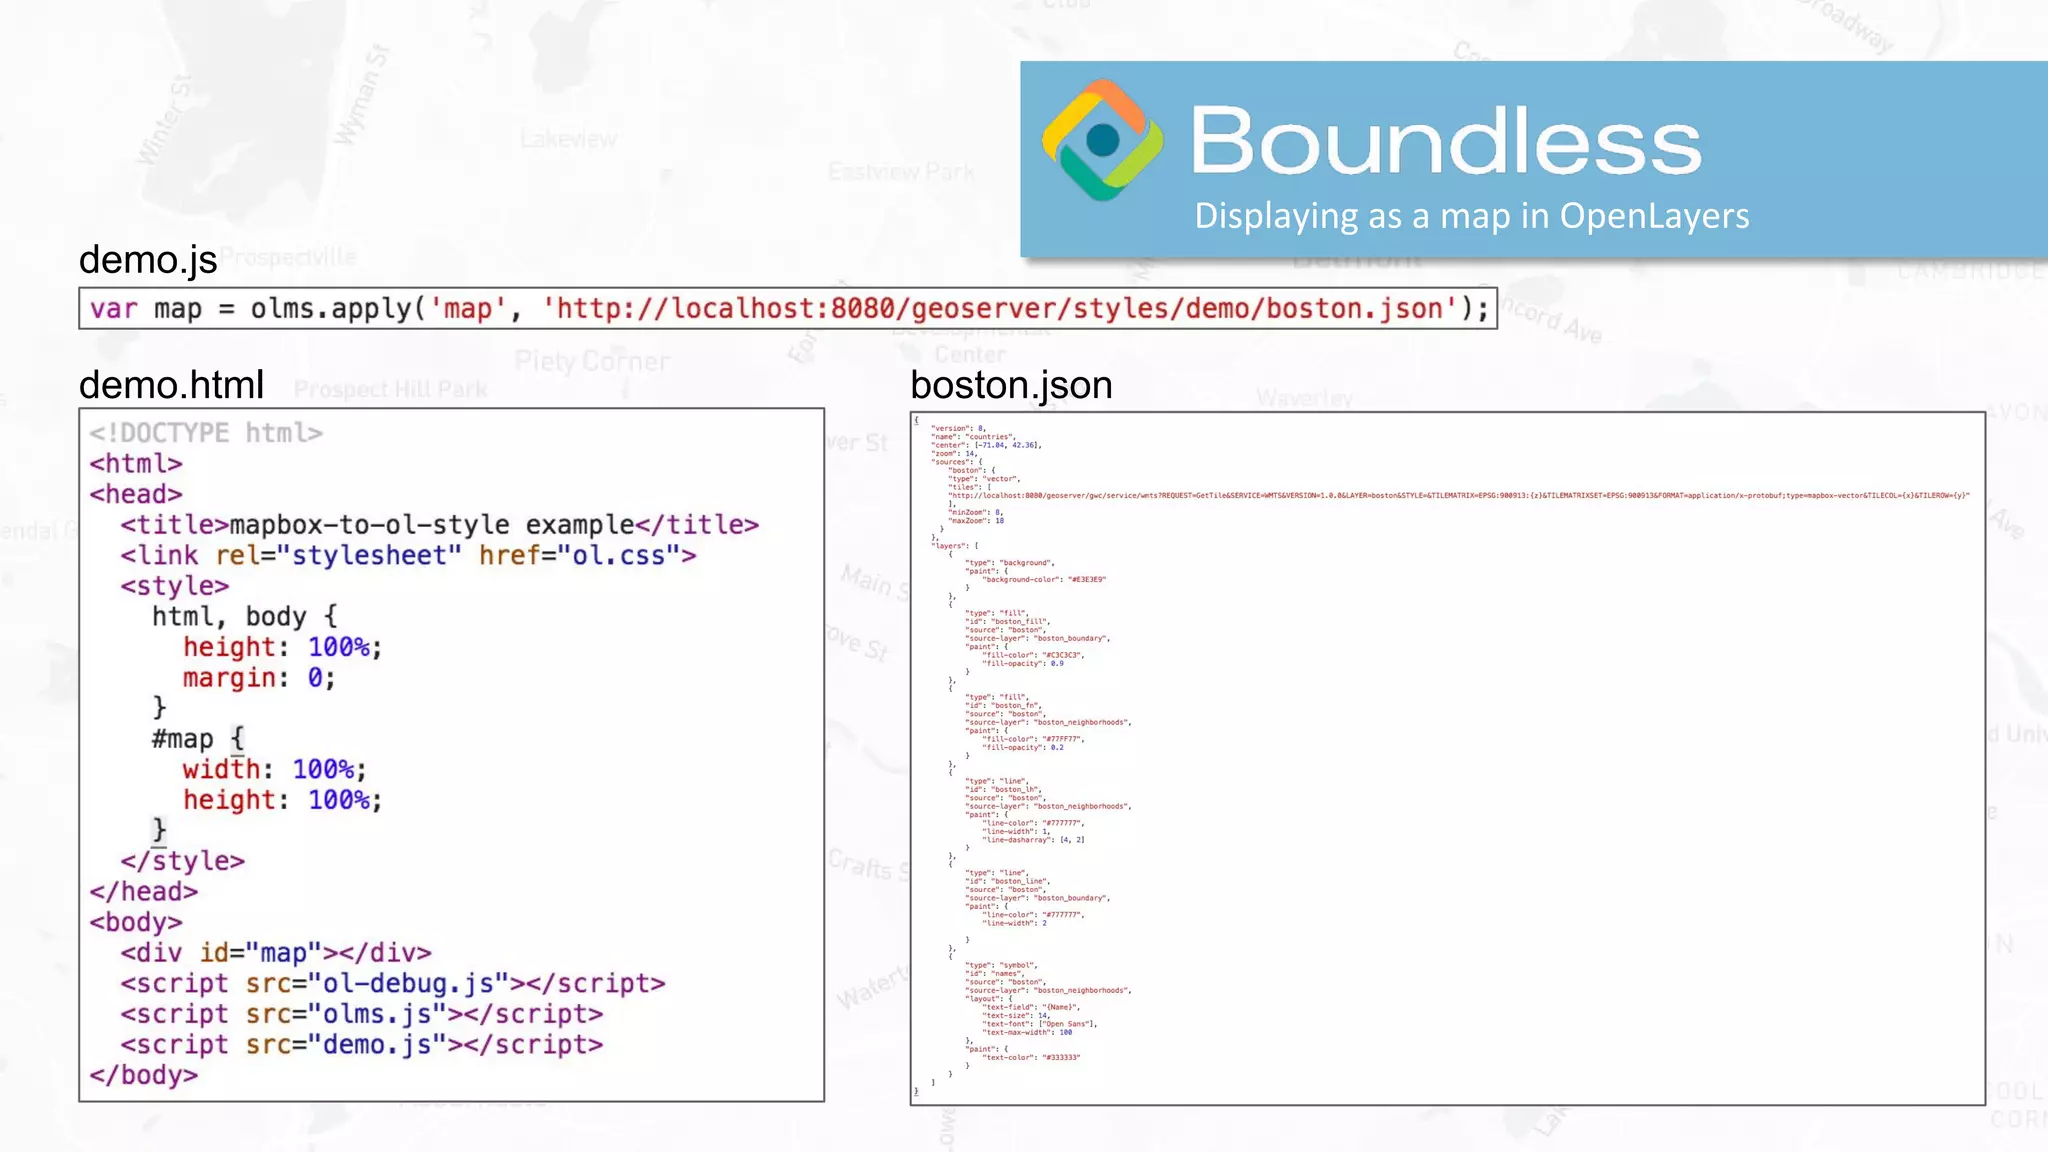The width and height of the screenshot is (2048, 1152).
Task: Click the demo.js script tag line
Action: coord(361,1045)
